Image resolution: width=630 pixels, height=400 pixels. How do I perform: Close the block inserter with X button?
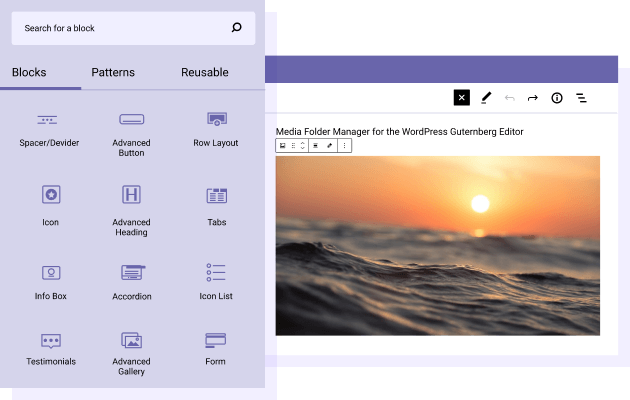click(x=461, y=97)
